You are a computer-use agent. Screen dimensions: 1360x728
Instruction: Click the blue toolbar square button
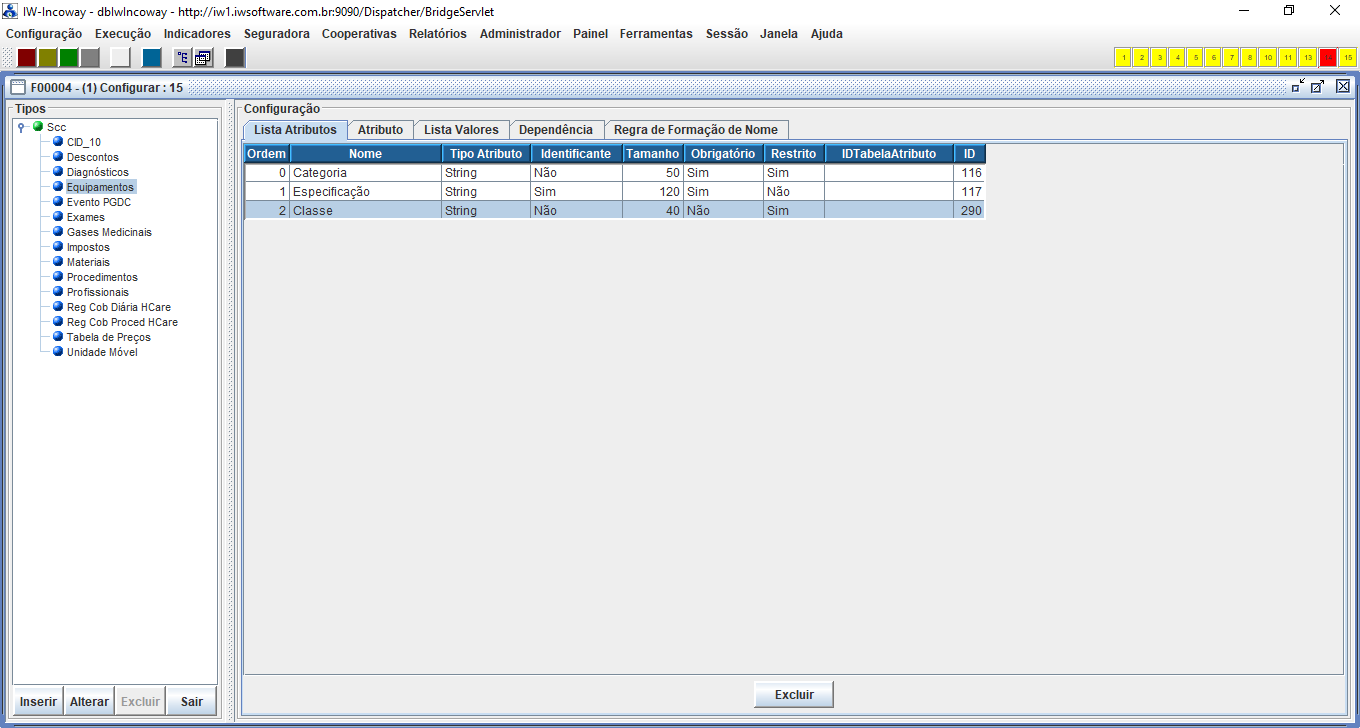pos(151,58)
